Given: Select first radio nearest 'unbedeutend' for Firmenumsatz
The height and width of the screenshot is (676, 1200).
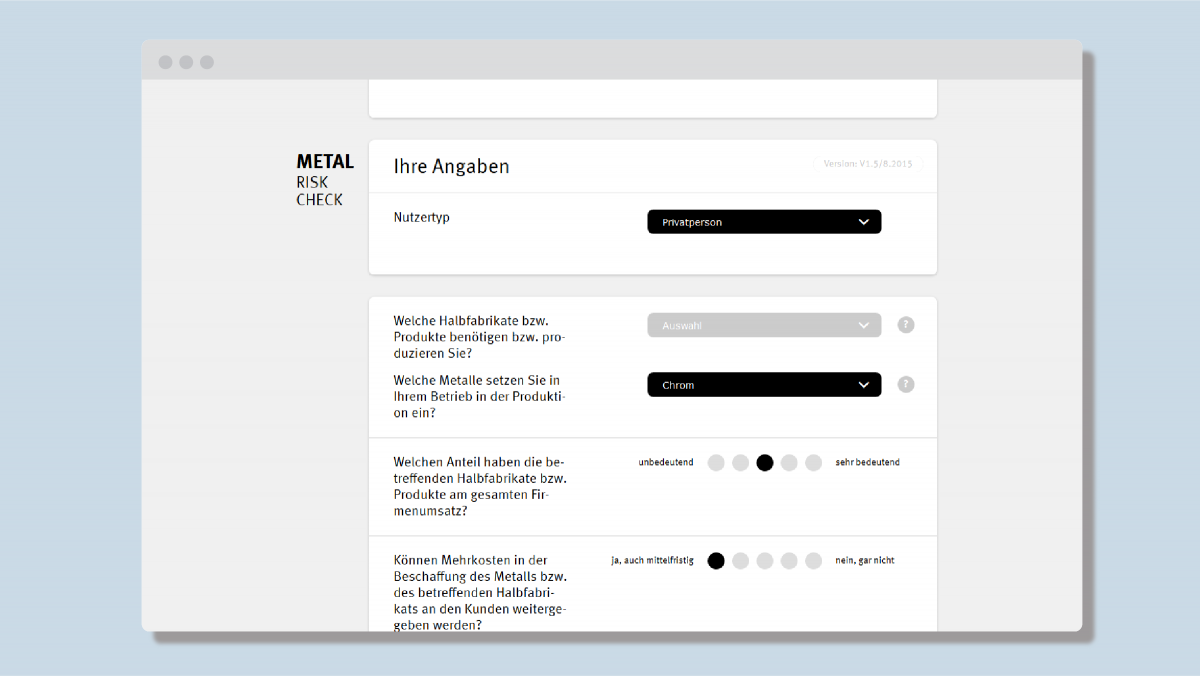Looking at the screenshot, I should click(x=716, y=462).
